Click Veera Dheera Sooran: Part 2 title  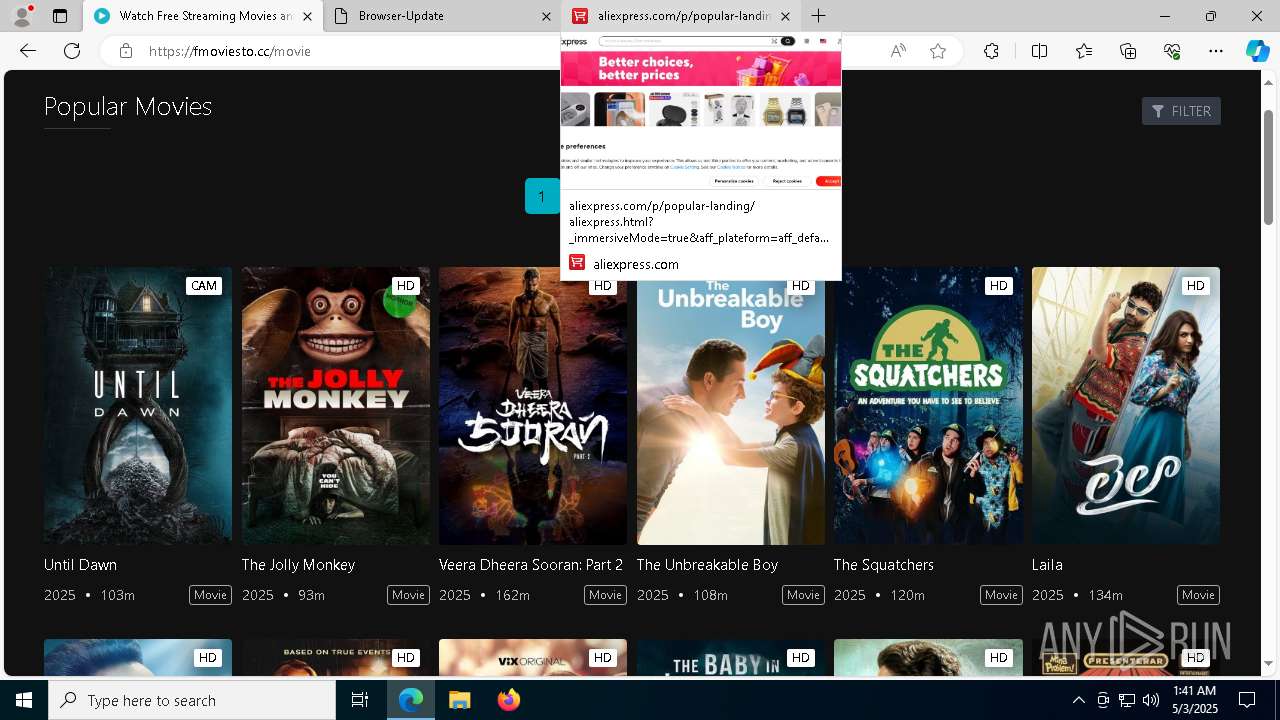coord(531,565)
